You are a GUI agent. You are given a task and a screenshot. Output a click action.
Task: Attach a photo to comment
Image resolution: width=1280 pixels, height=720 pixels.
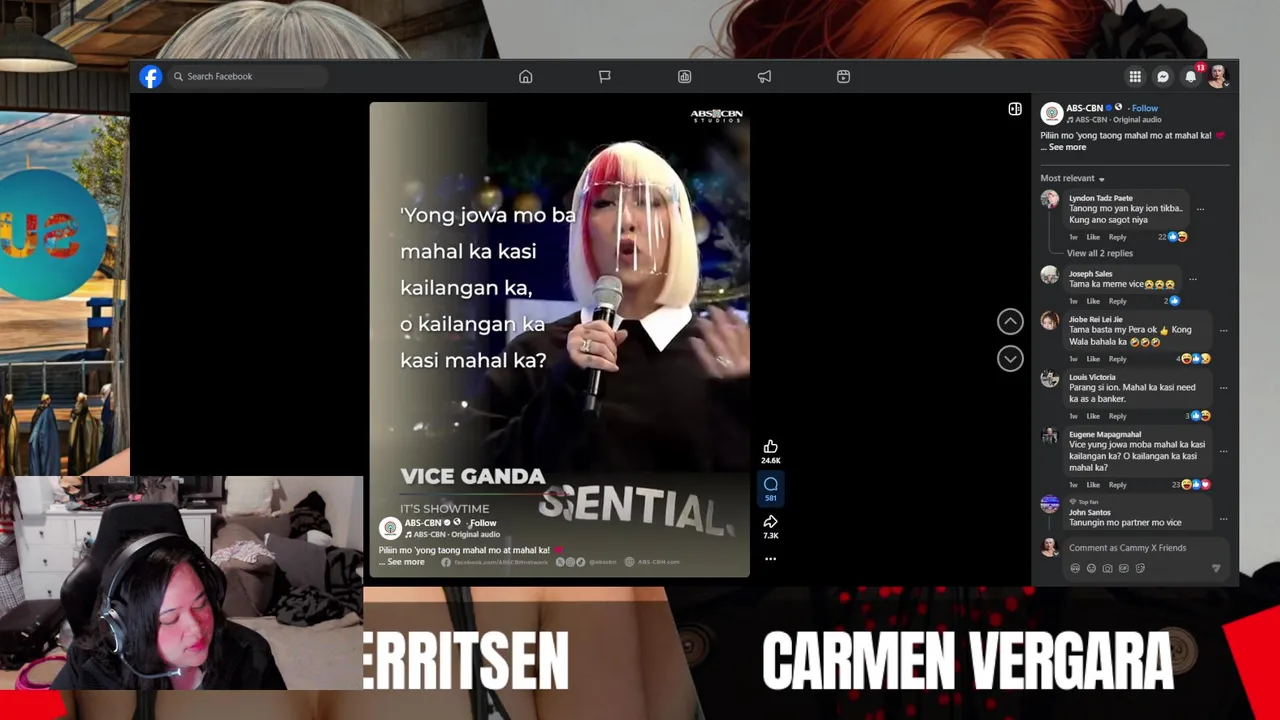1107,568
